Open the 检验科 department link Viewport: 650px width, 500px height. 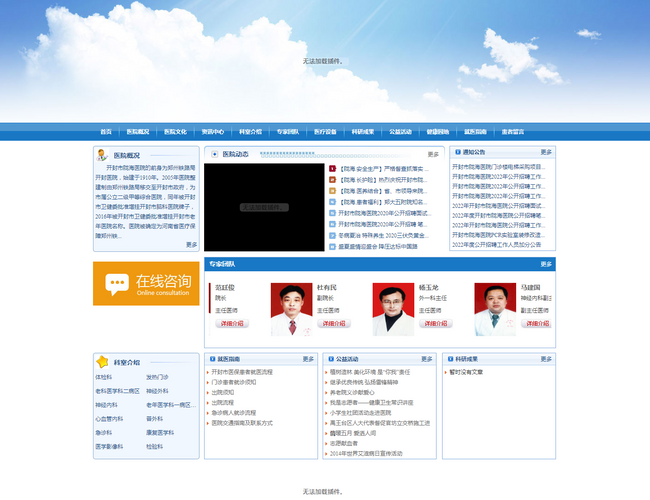pos(154,447)
